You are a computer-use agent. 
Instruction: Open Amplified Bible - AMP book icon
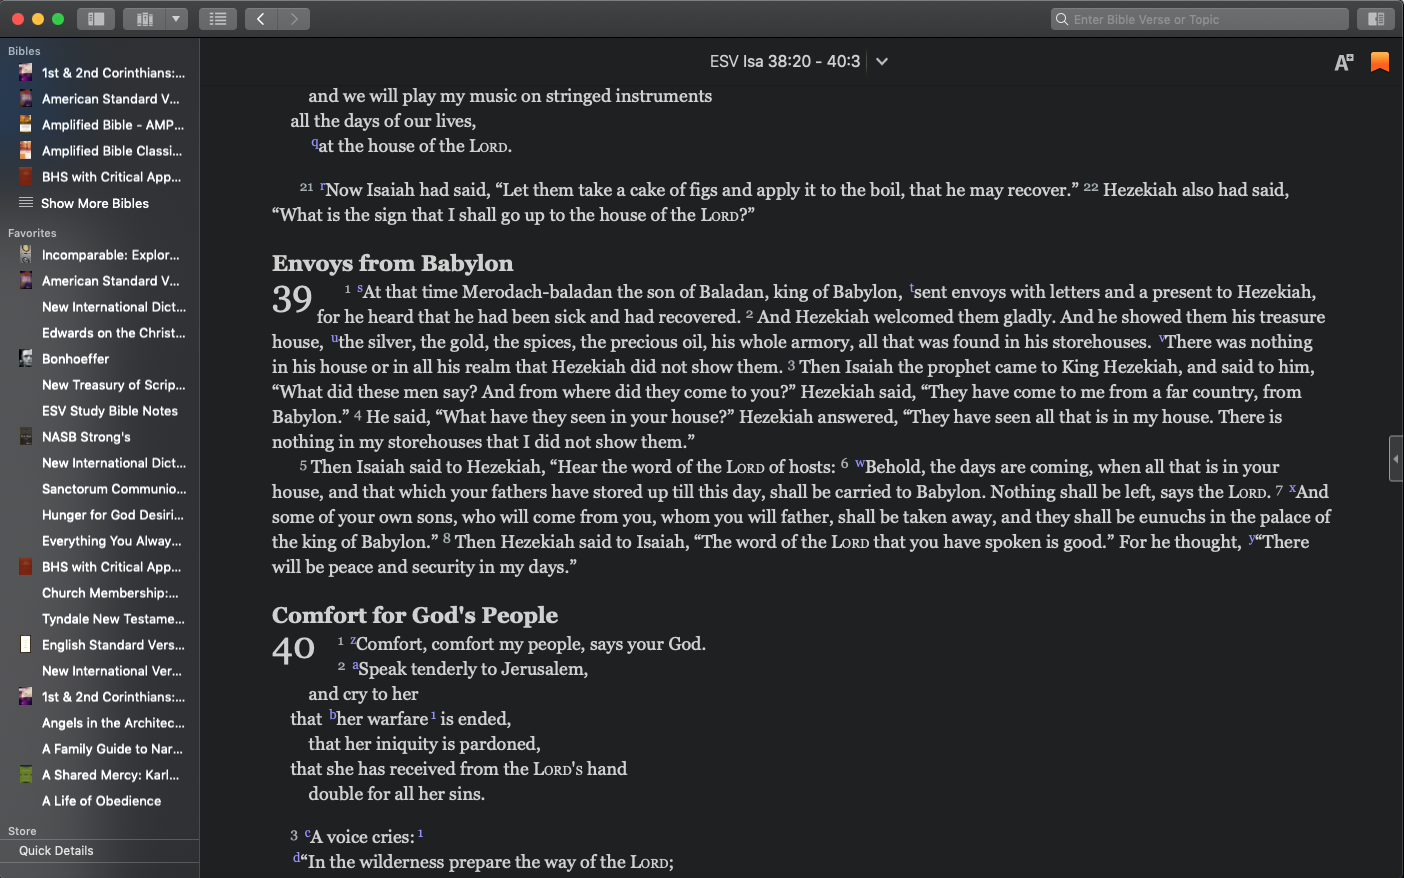point(26,125)
